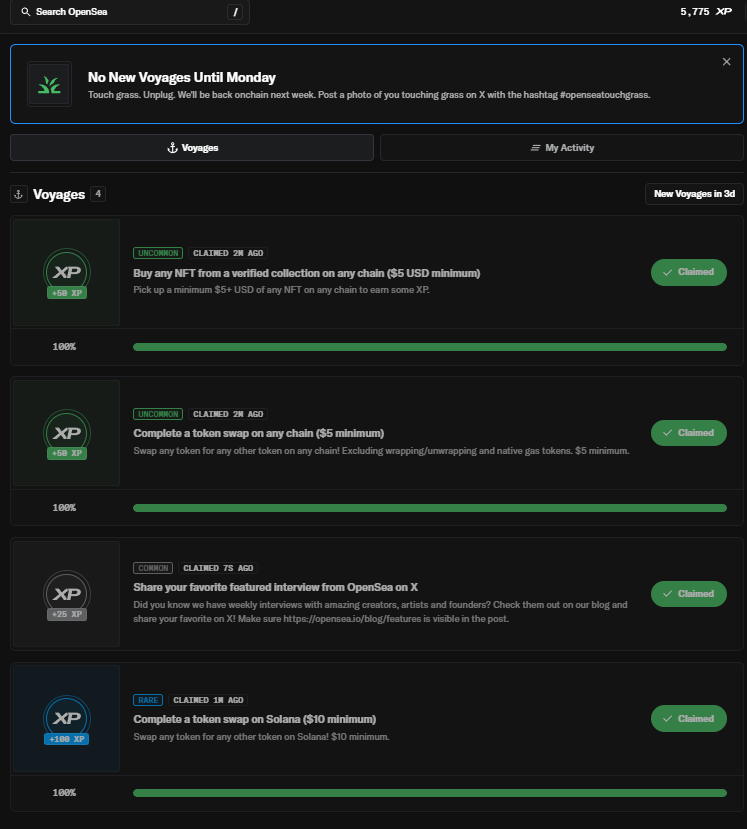Click progress bar of Buy any NFT voyage
The image size is (747, 829).
pyautogui.click(x=430, y=347)
